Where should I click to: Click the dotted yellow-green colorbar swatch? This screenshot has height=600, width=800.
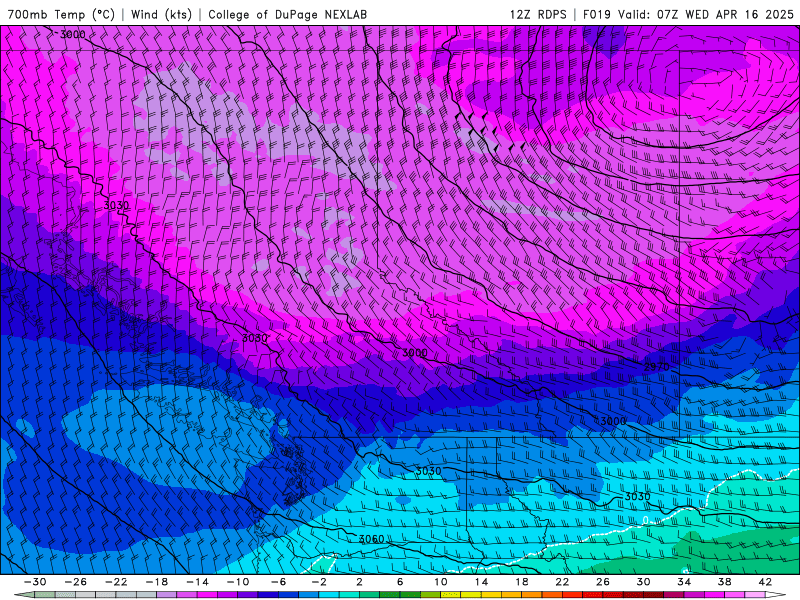[451, 595]
